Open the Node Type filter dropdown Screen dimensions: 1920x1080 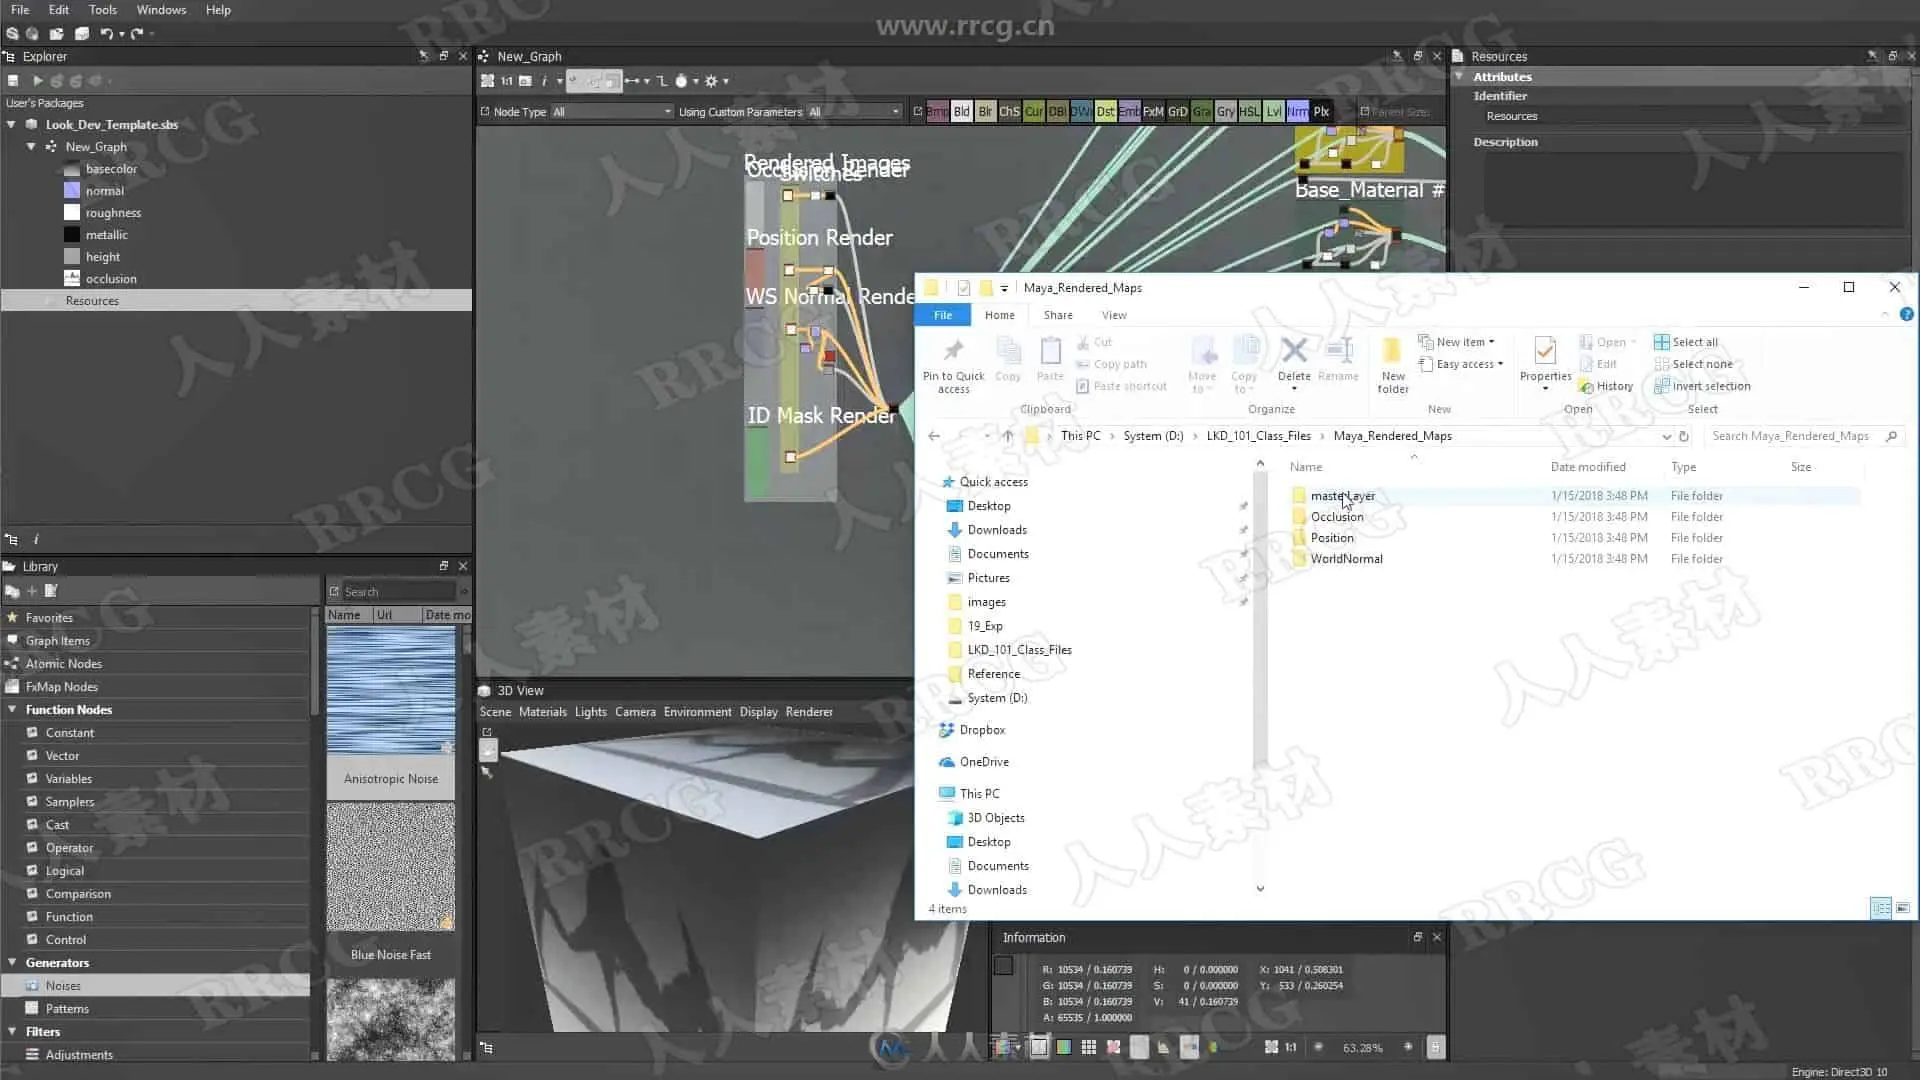click(612, 112)
